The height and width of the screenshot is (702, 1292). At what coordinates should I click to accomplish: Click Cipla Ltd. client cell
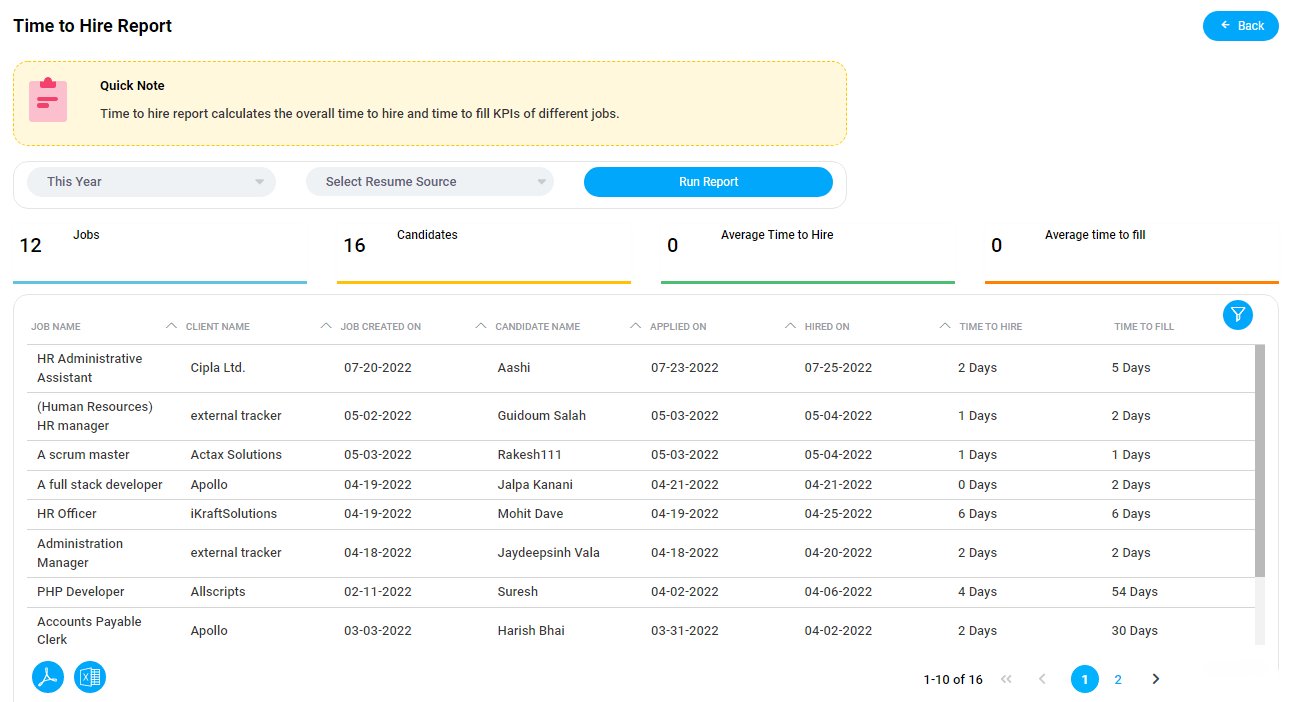[x=218, y=368]
